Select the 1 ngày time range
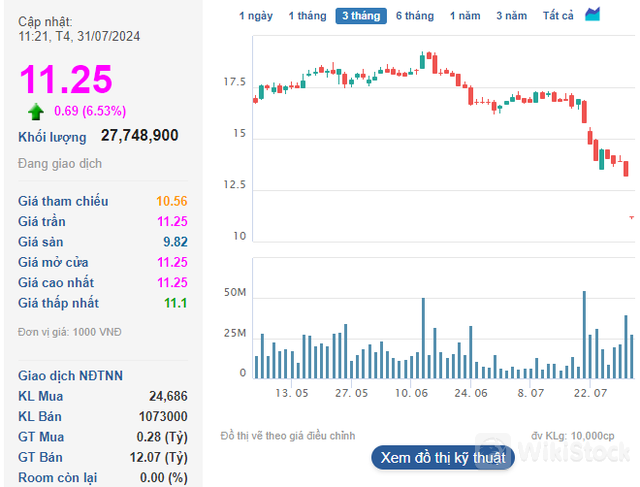The width and height of the screenshot is (640, 487). tap(255, 16)
